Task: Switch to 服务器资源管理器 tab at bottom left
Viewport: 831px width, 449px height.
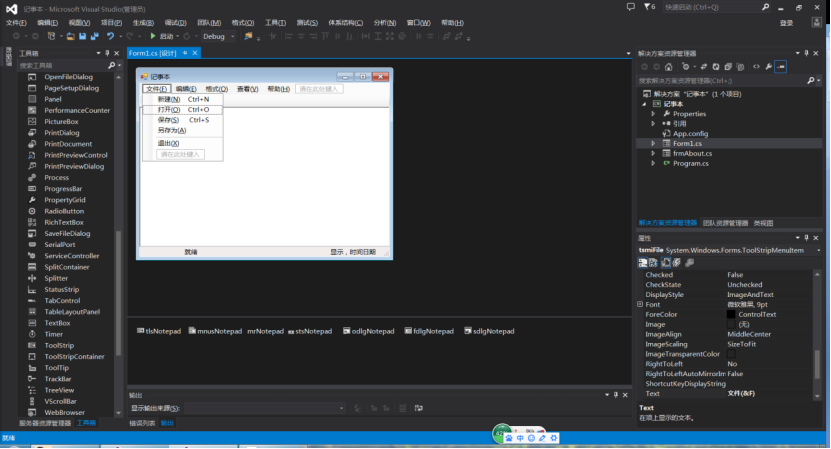Action: (x=45, y=423)
